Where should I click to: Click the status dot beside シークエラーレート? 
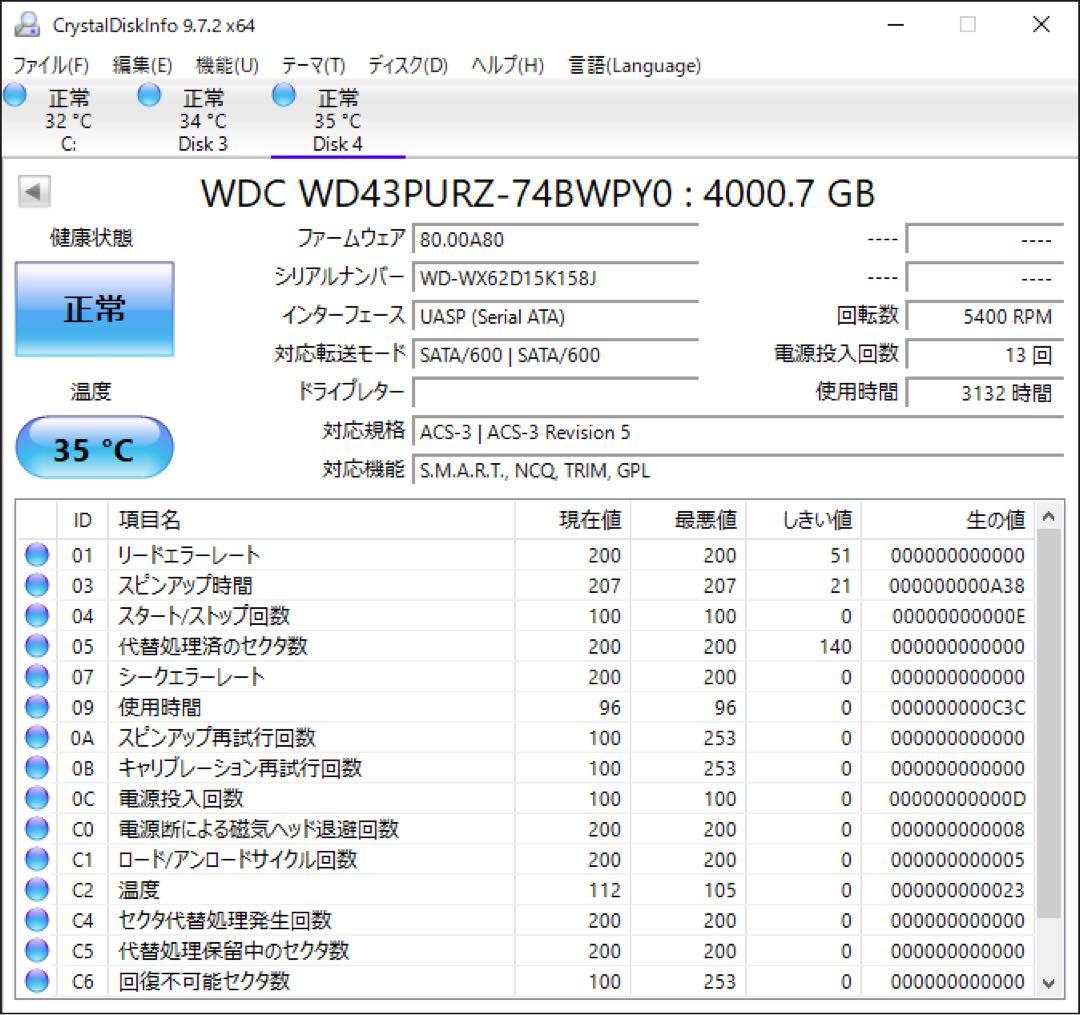(x=35, y=676)
